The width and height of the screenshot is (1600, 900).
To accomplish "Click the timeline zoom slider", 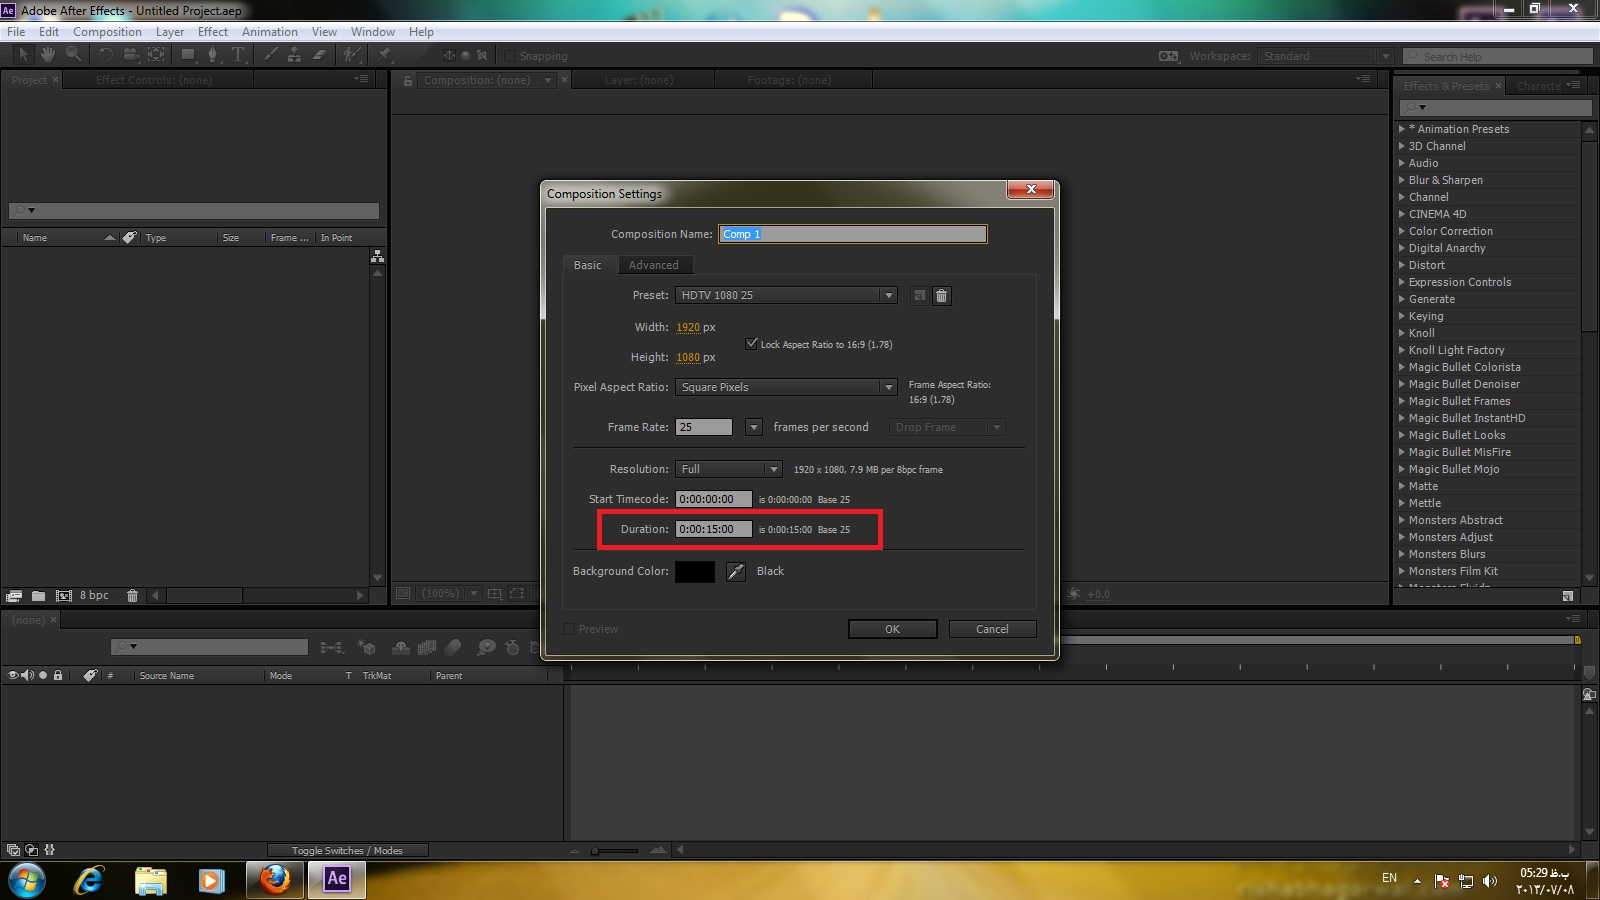I will coord(614,851).
